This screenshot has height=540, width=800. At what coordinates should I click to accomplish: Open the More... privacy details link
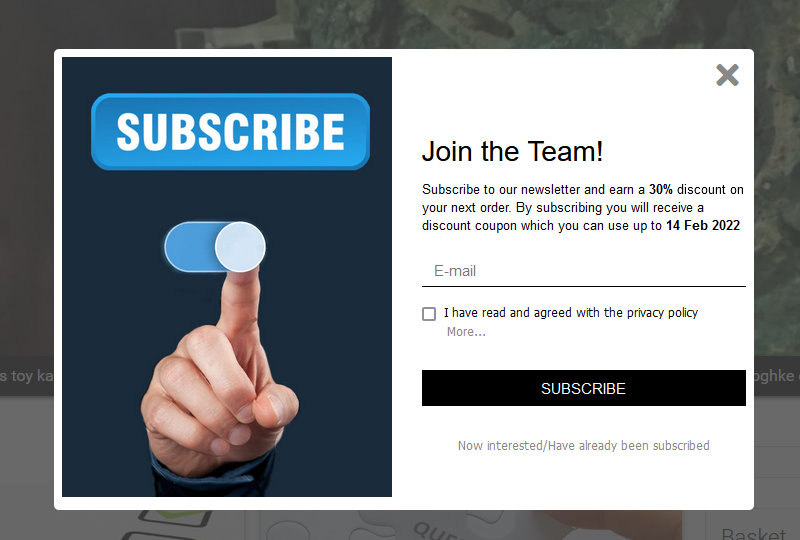click(x=466, y=332)
